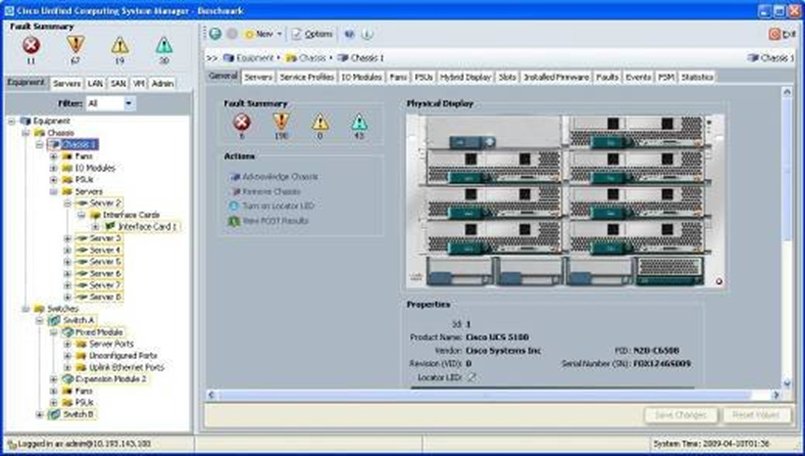
Task: Switch to the Admin navigation tab
Action: pos(162,83)
